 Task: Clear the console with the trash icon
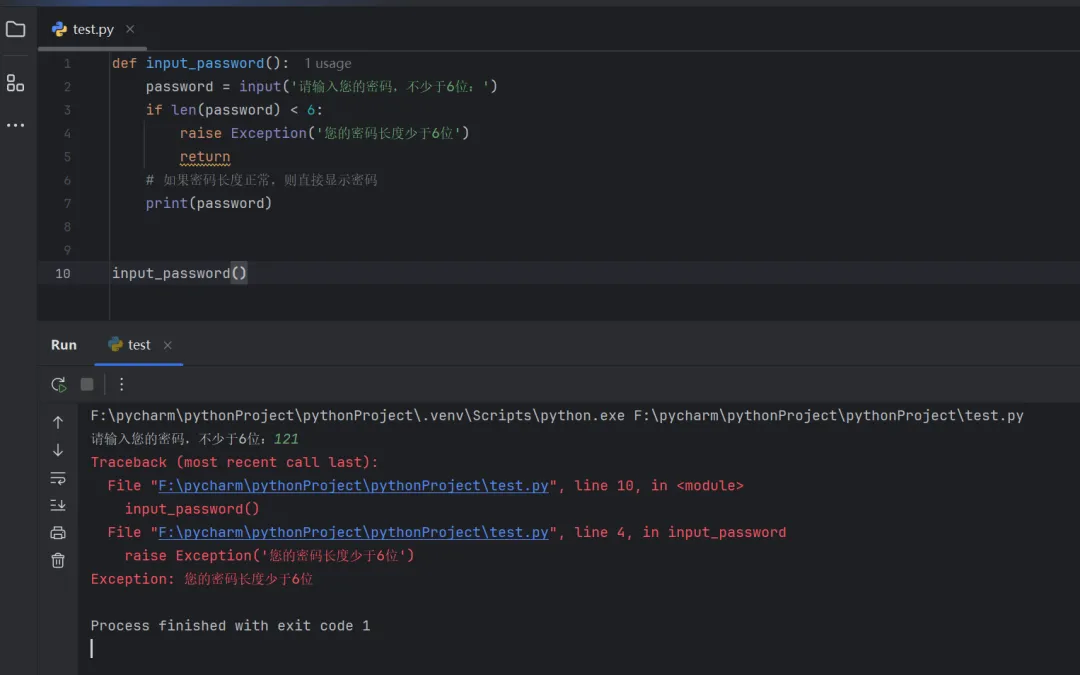[x=58, y=560]
